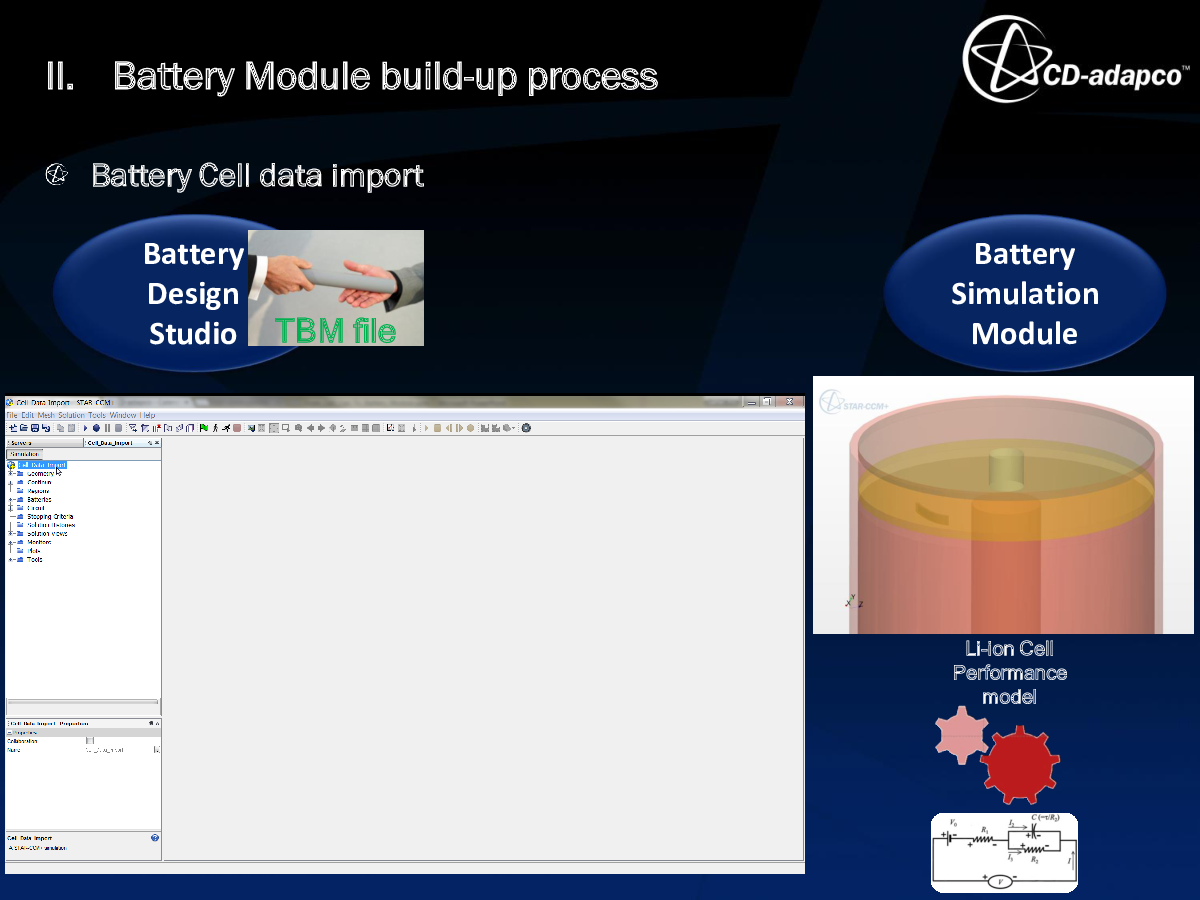Viewport: 1200px width, 900px height.
Task: Open the File menu
Action: 12,415
